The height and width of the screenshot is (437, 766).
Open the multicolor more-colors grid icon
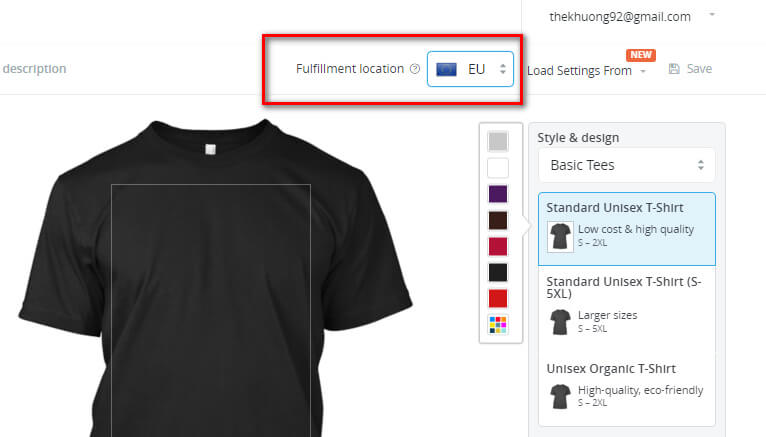click(x=498, y=324)
